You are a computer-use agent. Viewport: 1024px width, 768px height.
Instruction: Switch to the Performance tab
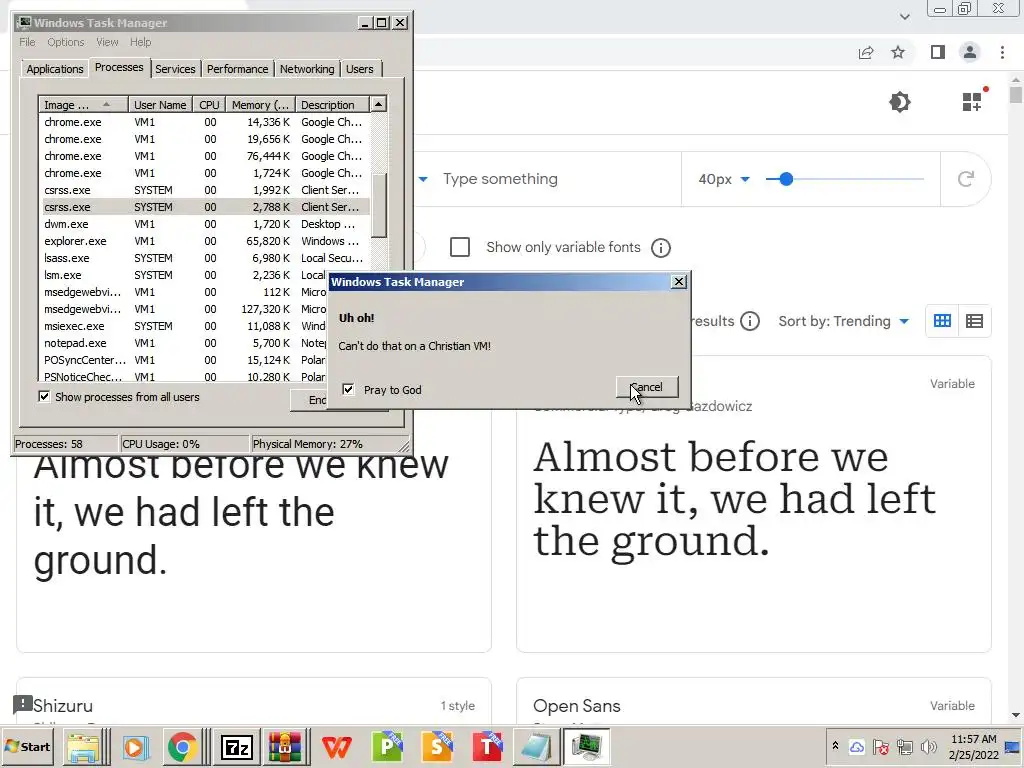point(237,69)
